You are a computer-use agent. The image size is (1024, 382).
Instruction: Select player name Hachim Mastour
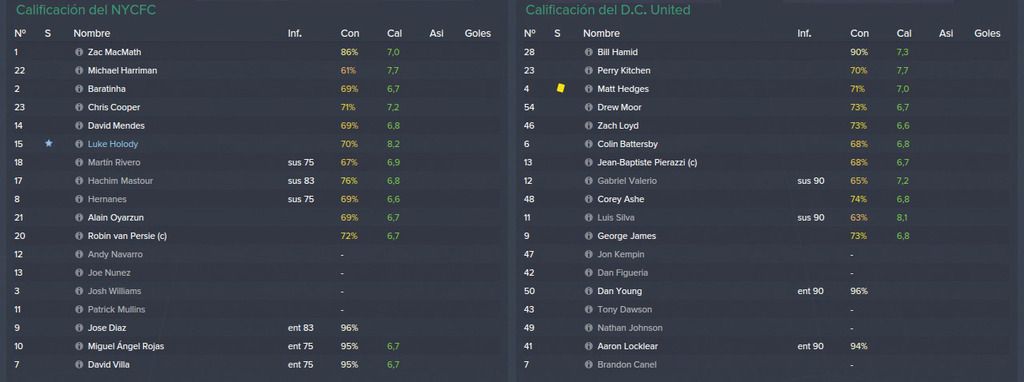pyautogui.click(x=120, y=181)
